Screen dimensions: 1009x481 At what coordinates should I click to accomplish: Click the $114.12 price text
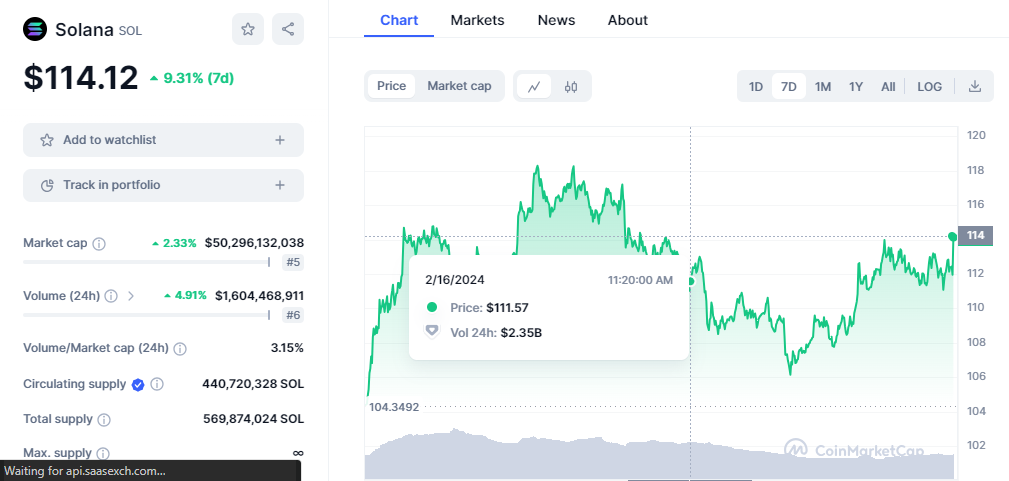click(81, 77)
